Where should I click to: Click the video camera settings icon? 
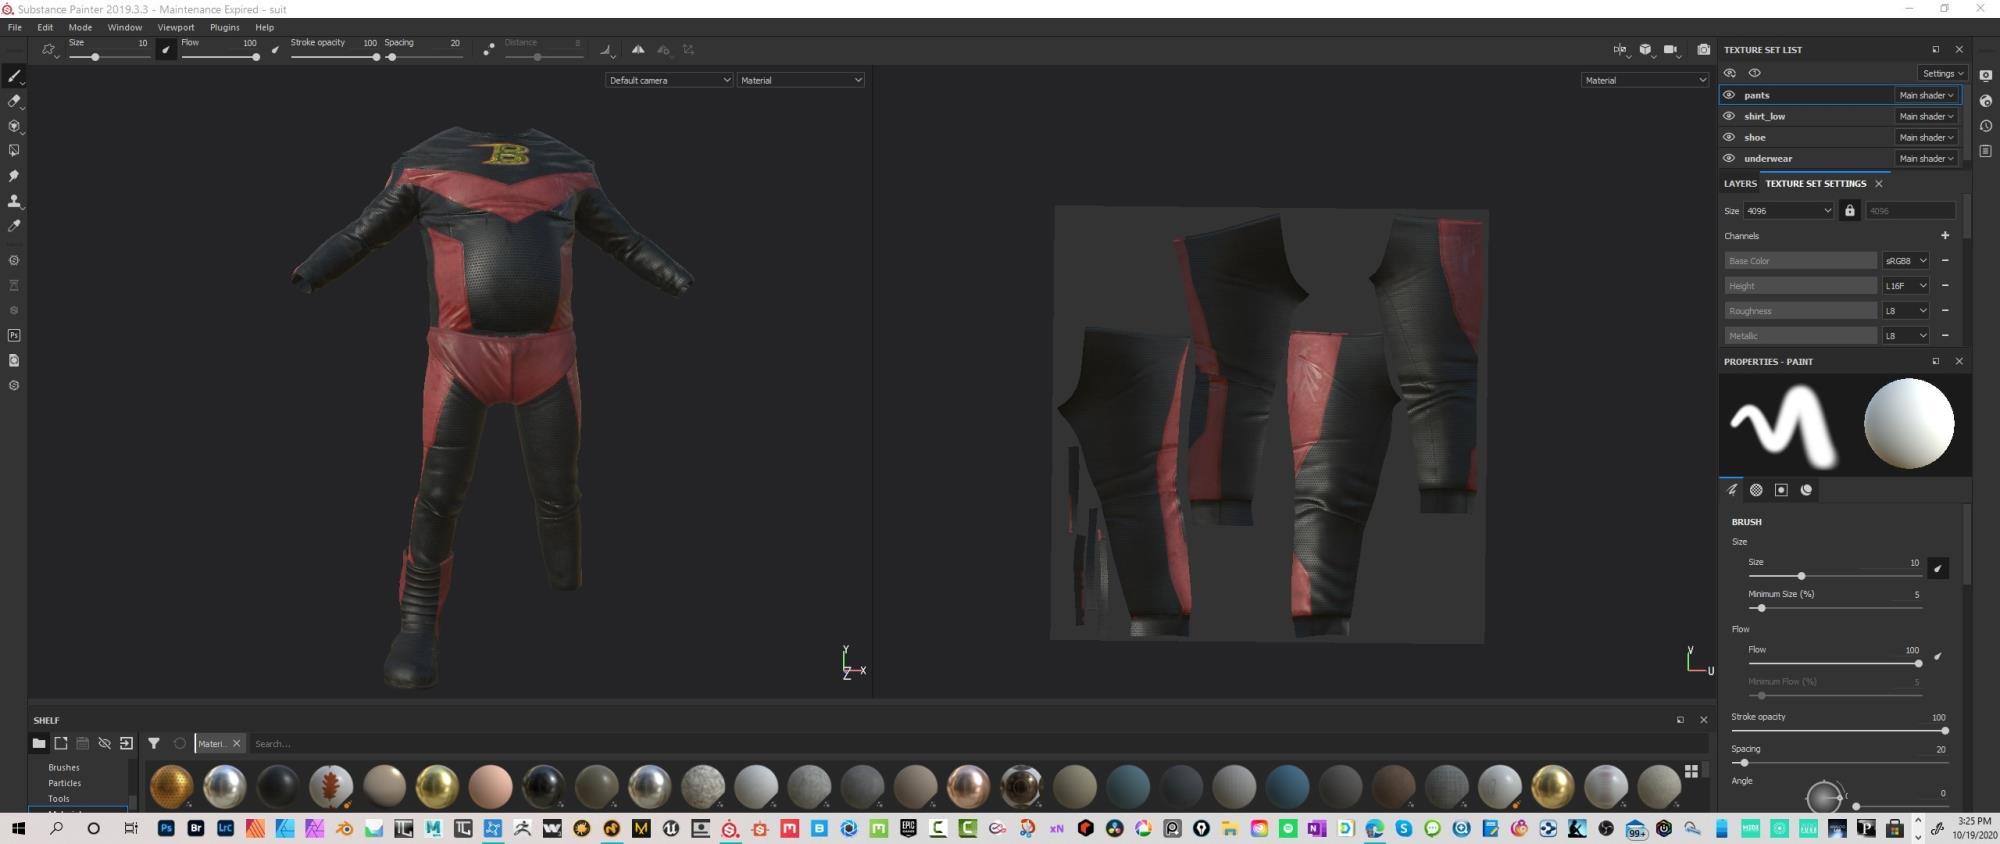(x=1670, y=49)
